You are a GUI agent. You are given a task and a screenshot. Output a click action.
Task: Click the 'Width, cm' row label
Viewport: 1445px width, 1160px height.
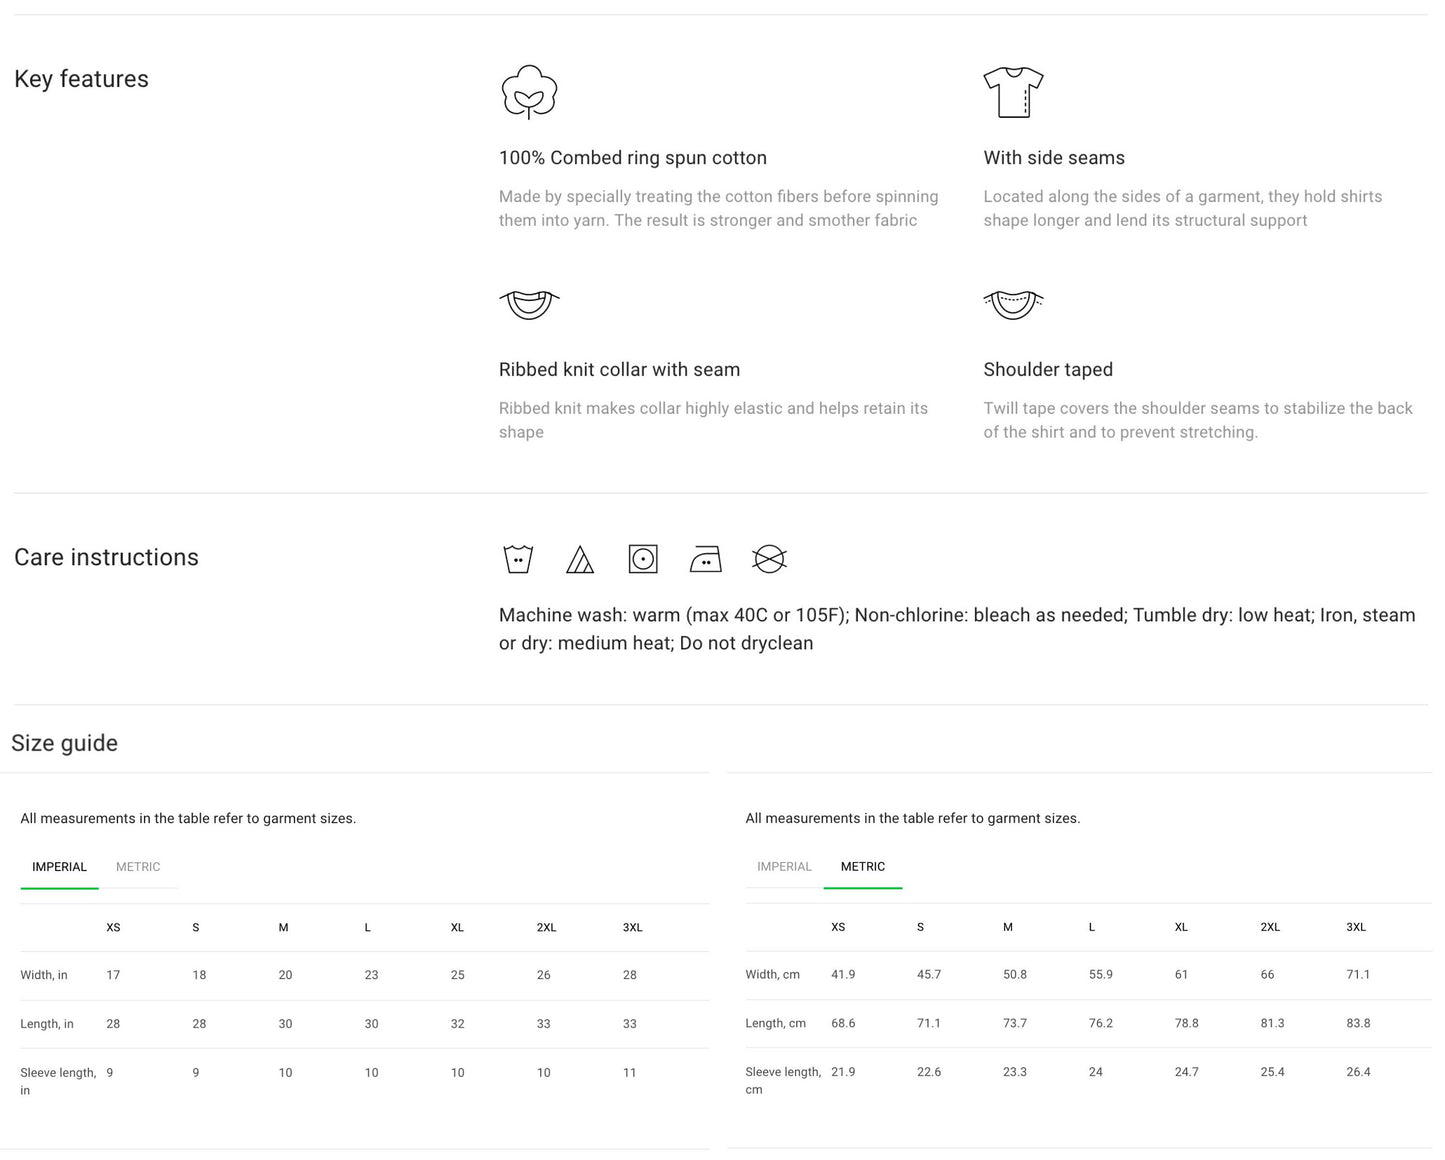coord(772,975)
